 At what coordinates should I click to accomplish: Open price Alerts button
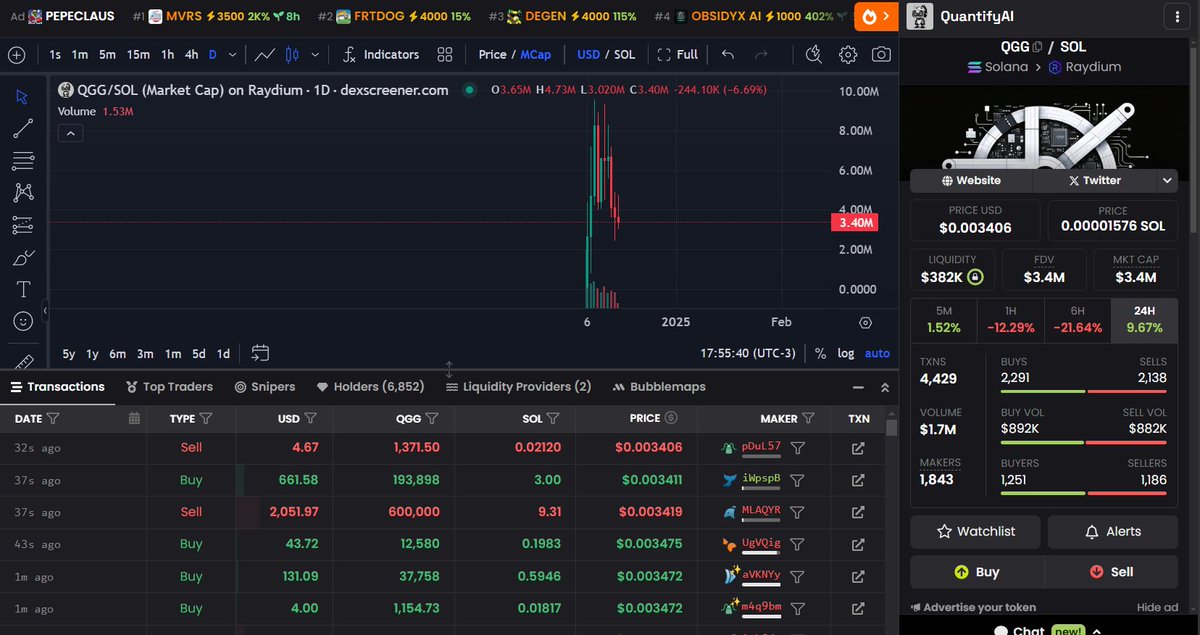[1112, 532]
